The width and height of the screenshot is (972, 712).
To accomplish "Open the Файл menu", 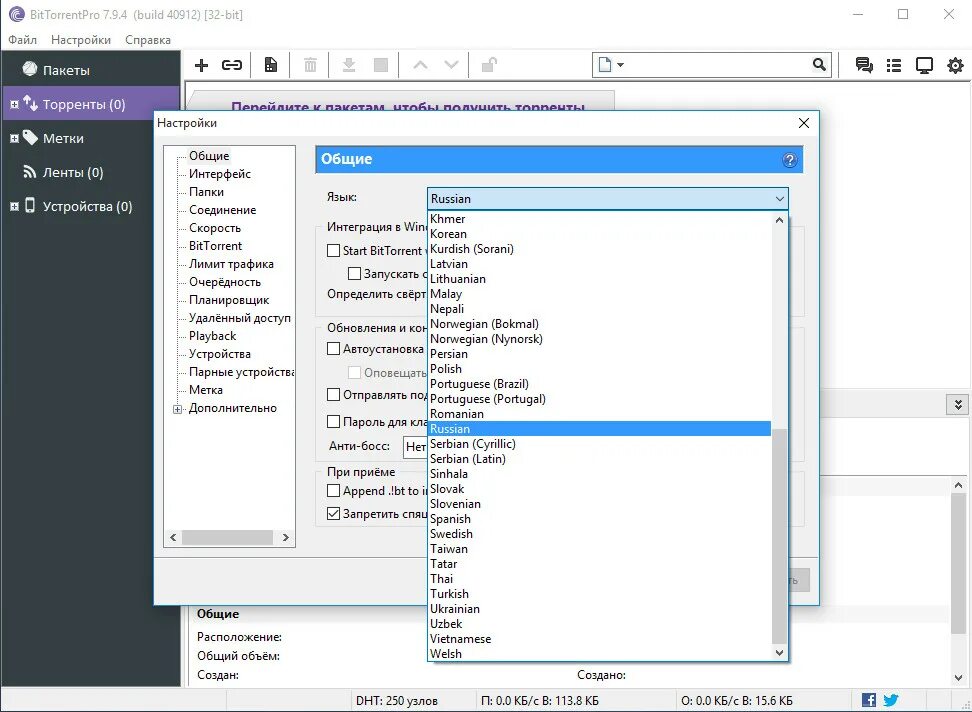I will [22, 40].
